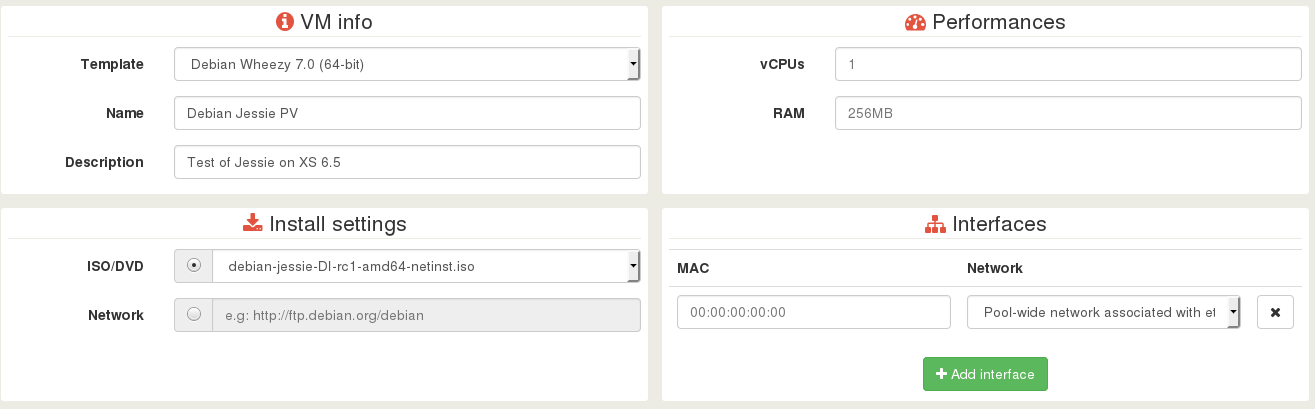The width and height of the screenshot is (1315, 409).
Task: Open the ISO/DVD image dropdown
Action: 426,266
